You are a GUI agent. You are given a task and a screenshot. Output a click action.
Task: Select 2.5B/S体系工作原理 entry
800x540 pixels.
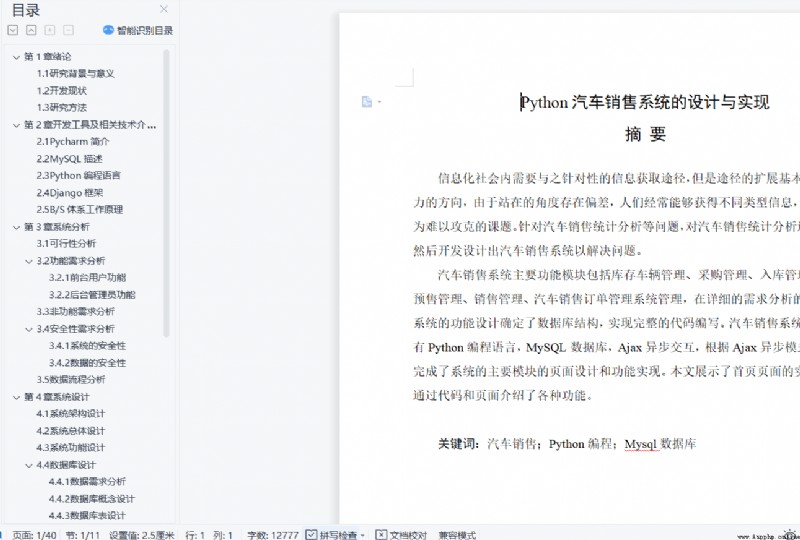coord(80,210)
